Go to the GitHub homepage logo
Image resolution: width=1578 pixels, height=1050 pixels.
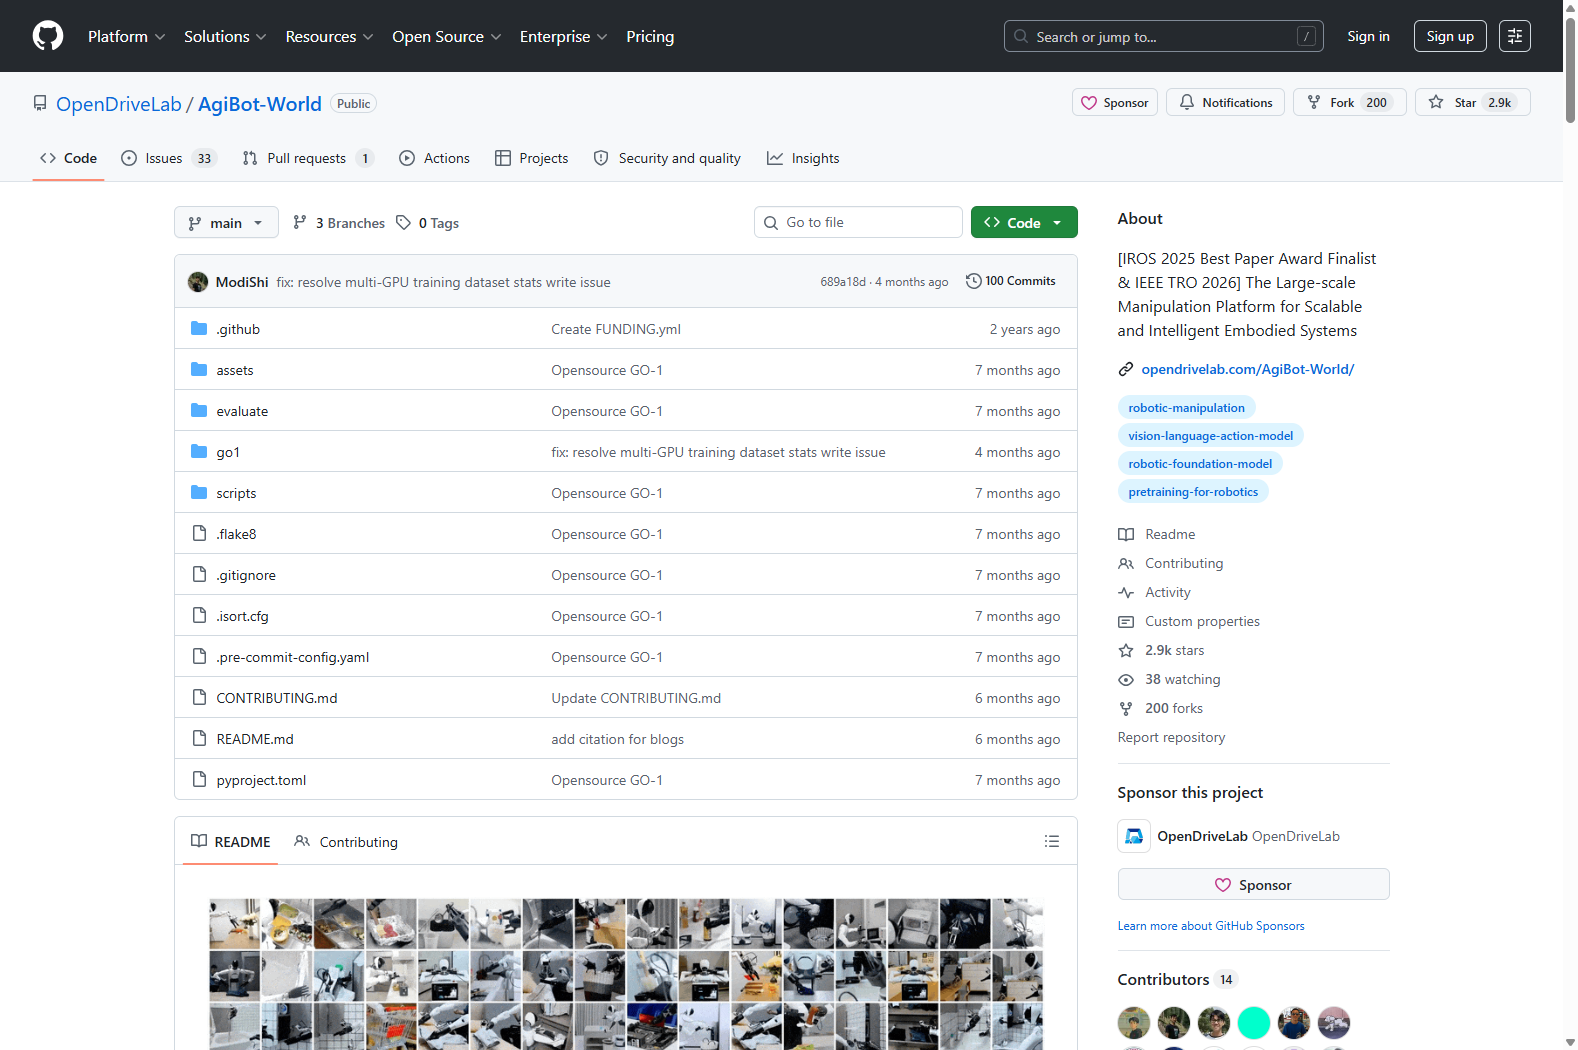(x=48, y=36)
